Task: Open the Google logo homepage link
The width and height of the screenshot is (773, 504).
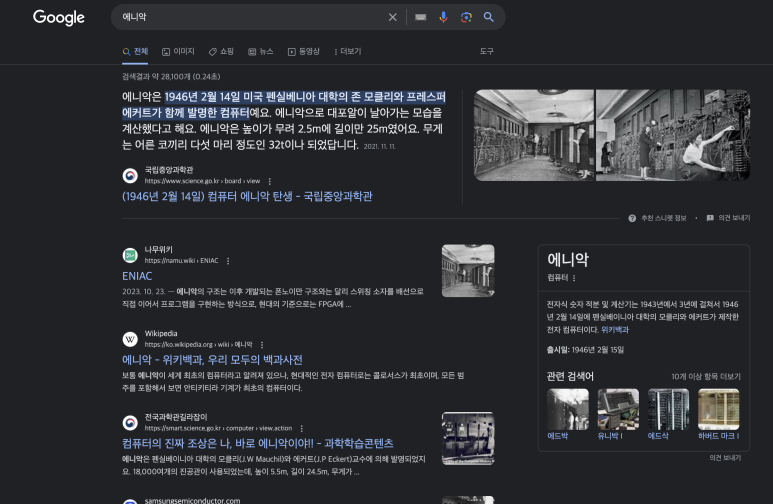Action: coord(59,17)
